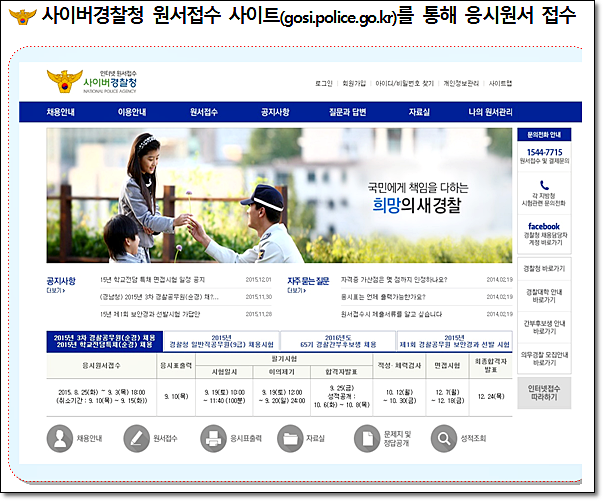This screenshot has height=501, width=603.
Task: Click 더보기 under 자주 묻는 질문
Action: 297,291
